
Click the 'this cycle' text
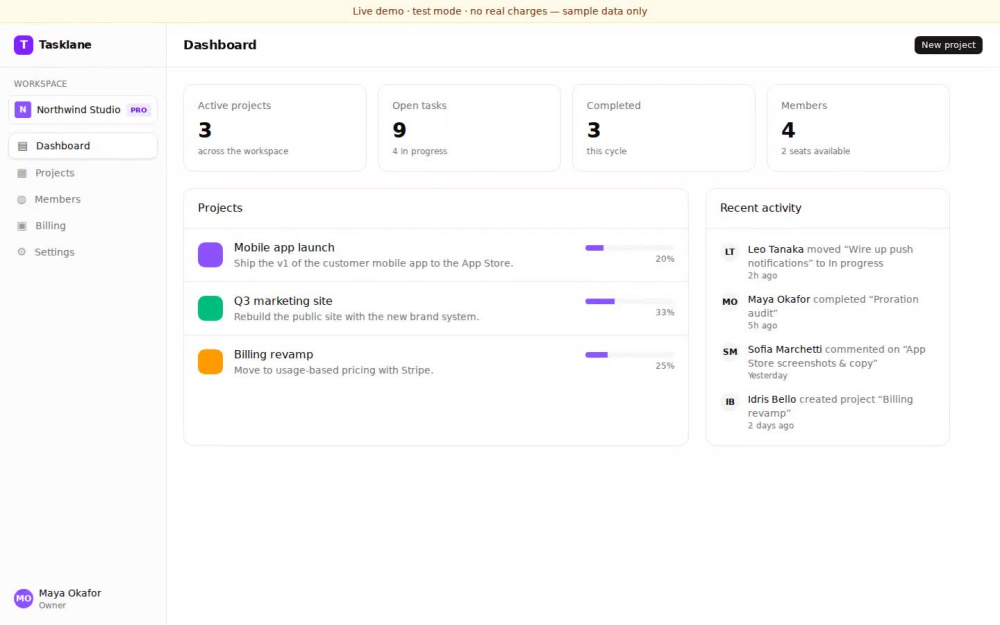(x=607, y=151)
